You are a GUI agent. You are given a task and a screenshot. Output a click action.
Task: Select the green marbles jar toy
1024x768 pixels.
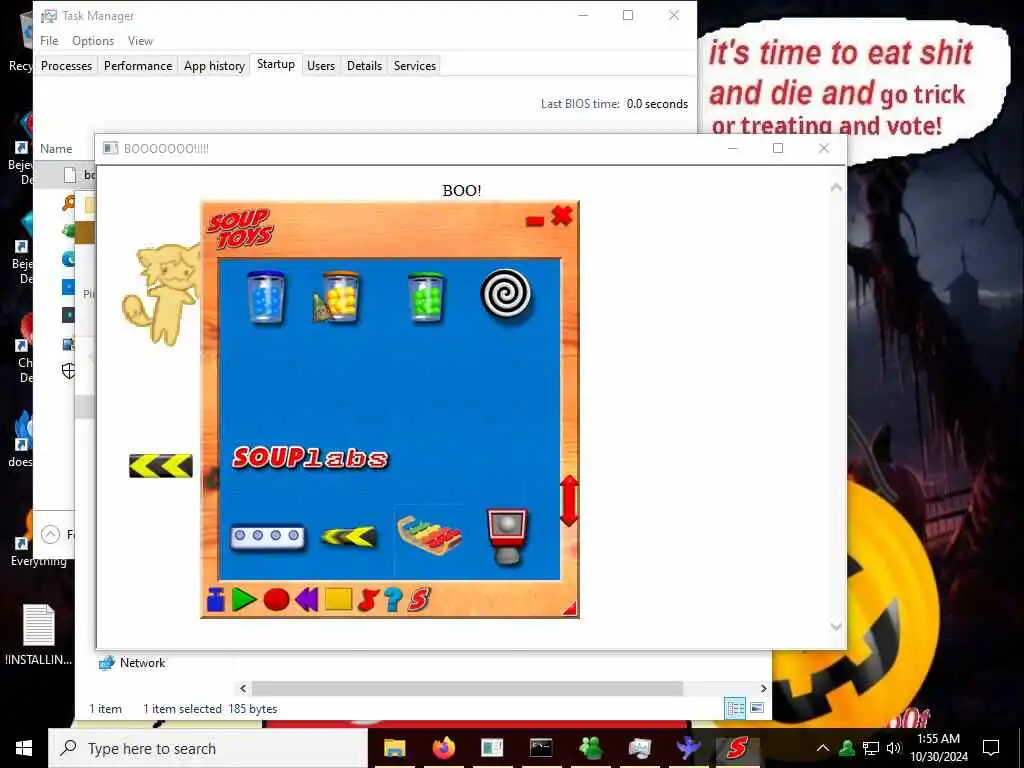point(426,297)
